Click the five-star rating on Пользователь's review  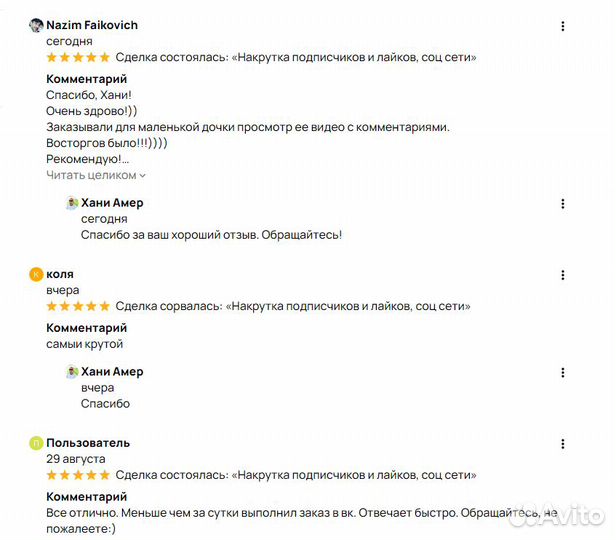pos(78,475)
